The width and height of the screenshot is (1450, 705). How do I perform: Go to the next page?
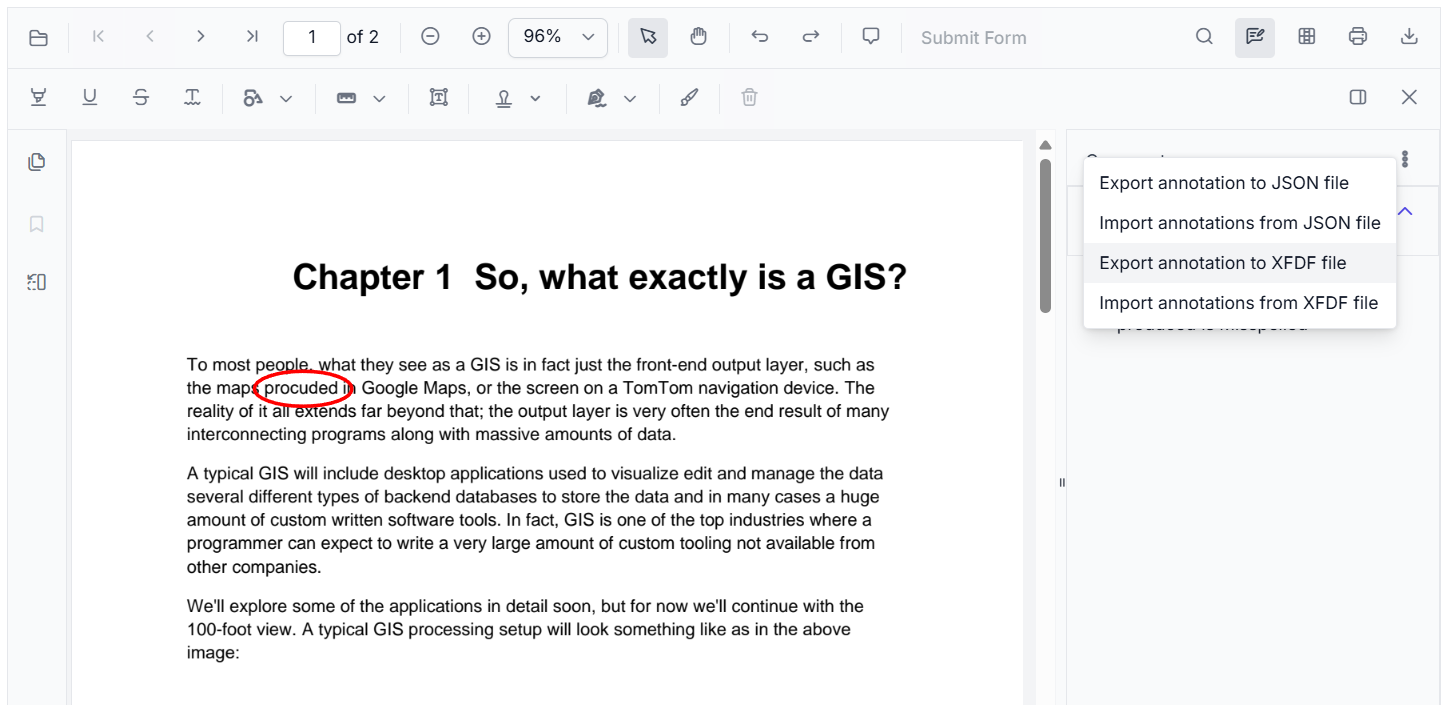pyautogui.click(x=201, y=37)
